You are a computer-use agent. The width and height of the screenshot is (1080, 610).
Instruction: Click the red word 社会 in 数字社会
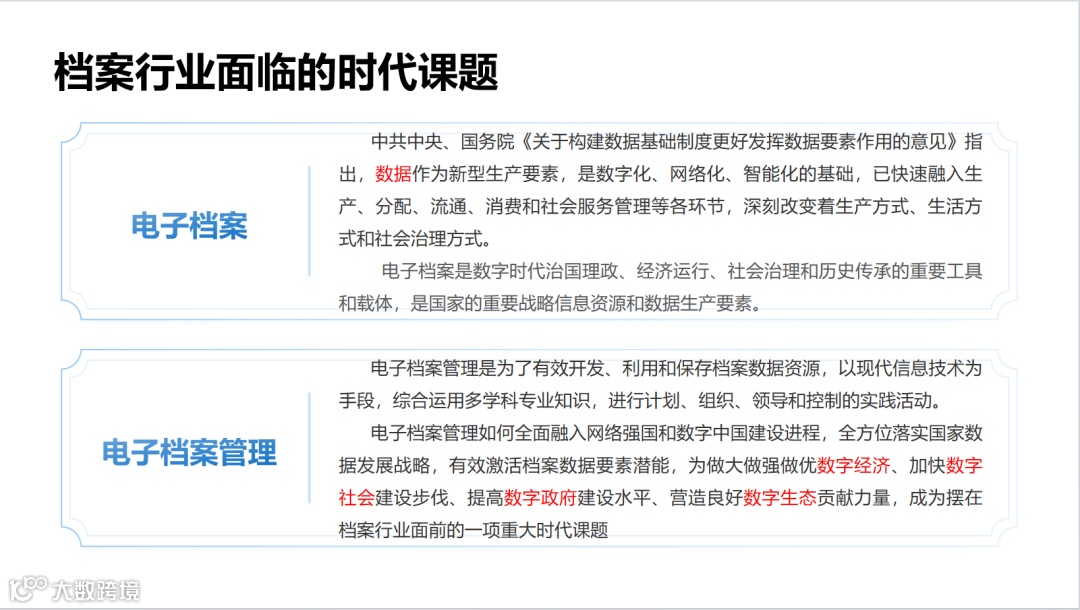pyautogui.click(x=356, y=498)
